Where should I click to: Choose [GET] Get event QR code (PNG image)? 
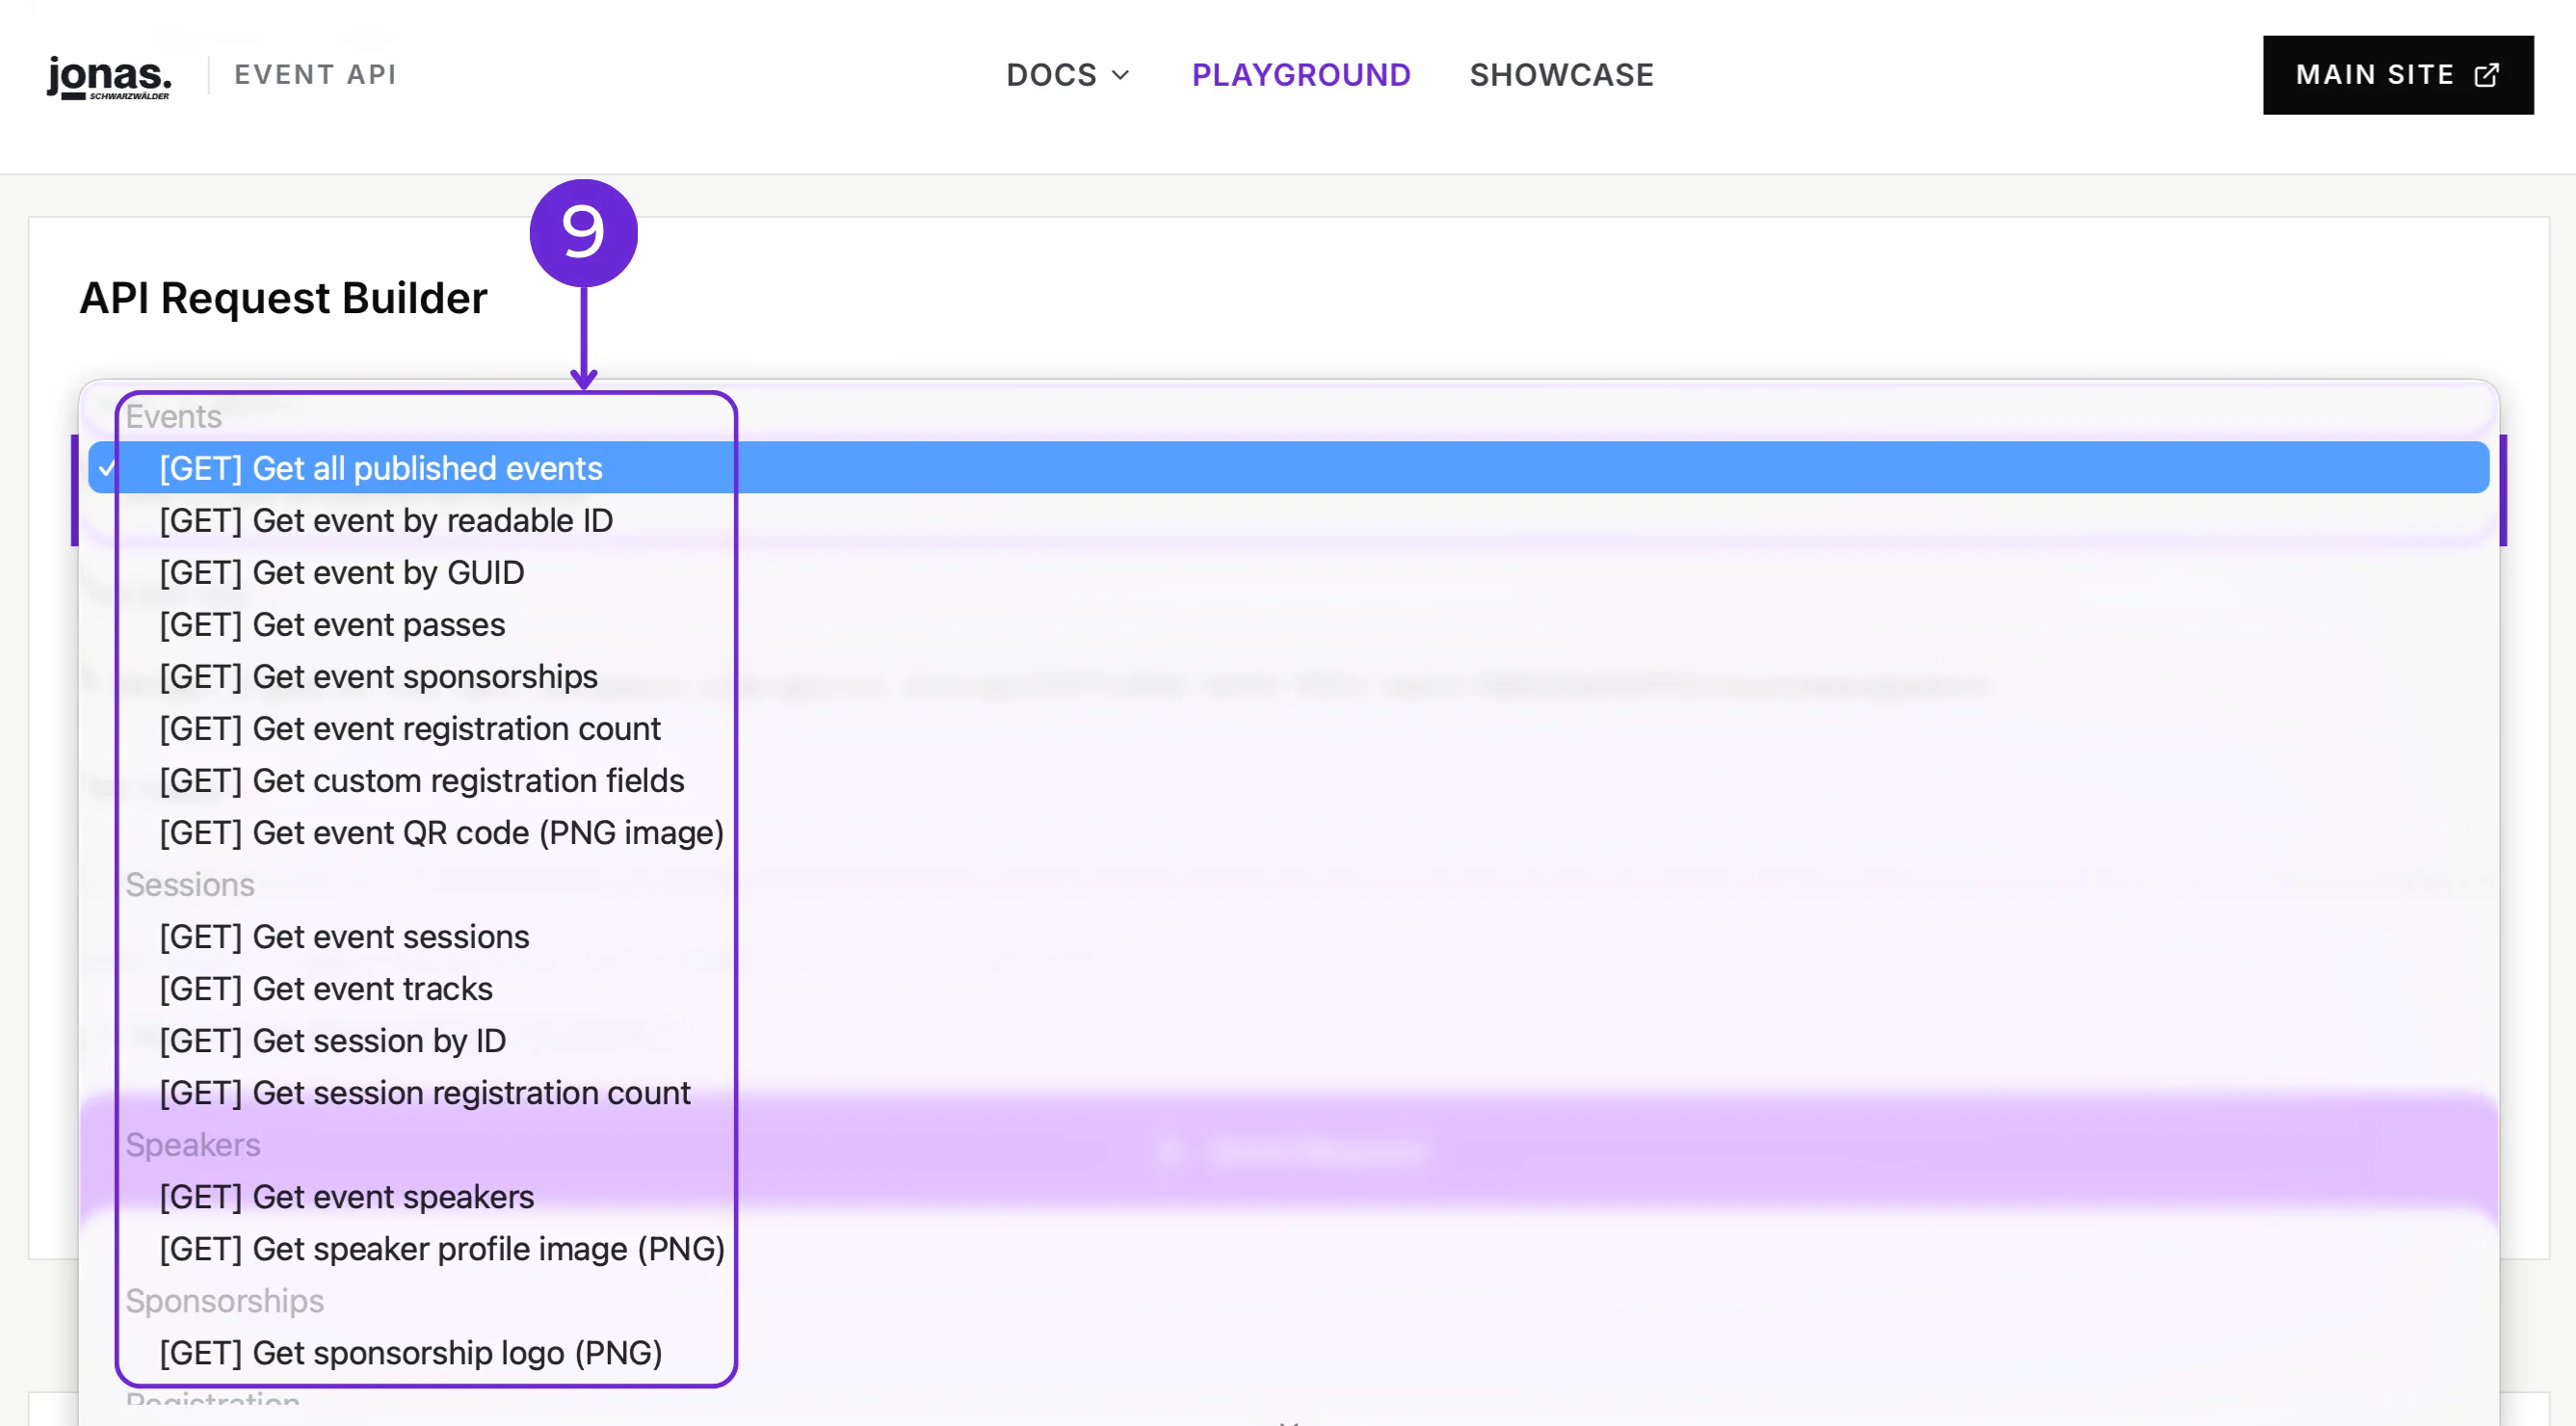click(x=1288, y=832)
